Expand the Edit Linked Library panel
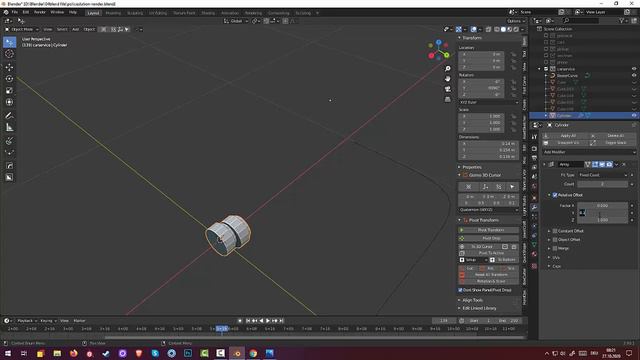 click(460, 308)
